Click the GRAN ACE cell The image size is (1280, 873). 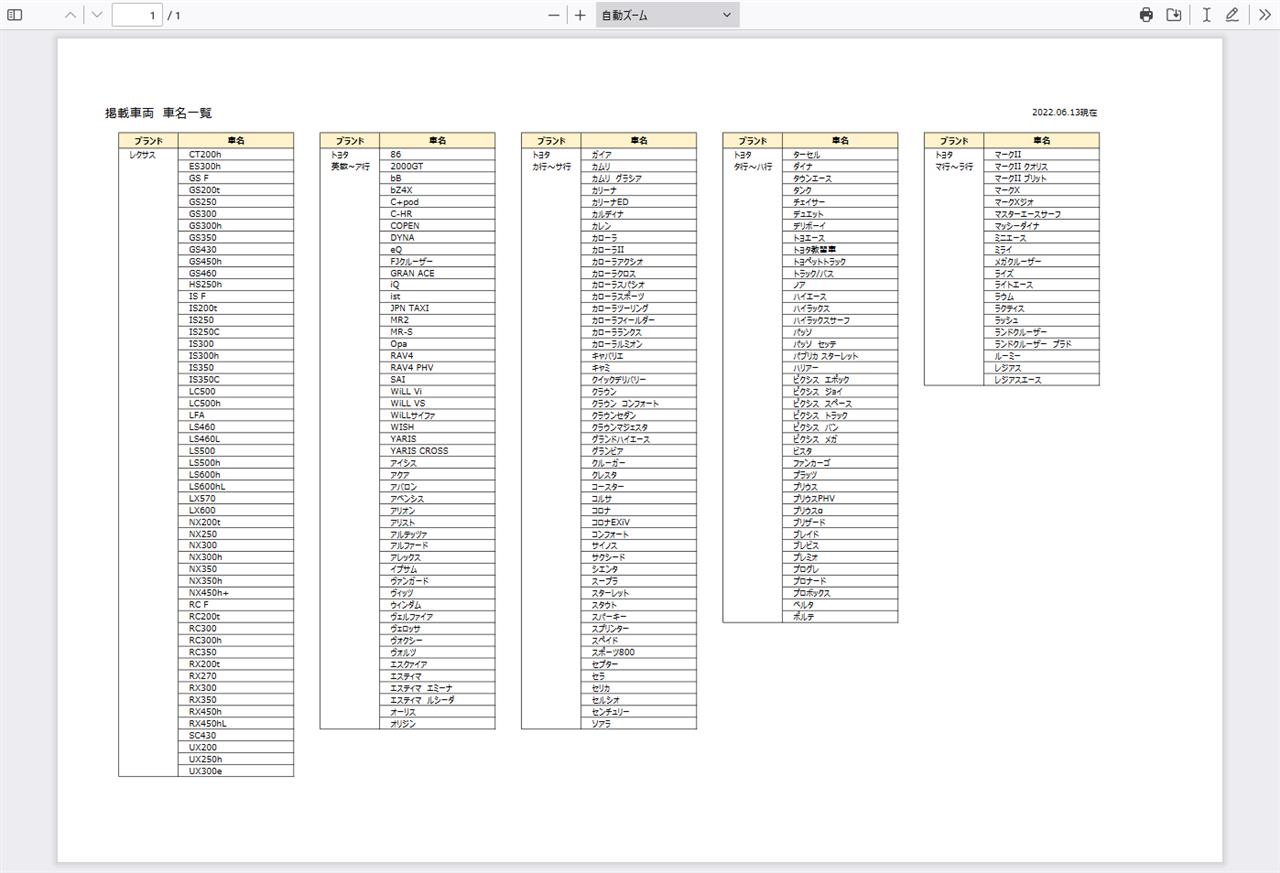437,273
